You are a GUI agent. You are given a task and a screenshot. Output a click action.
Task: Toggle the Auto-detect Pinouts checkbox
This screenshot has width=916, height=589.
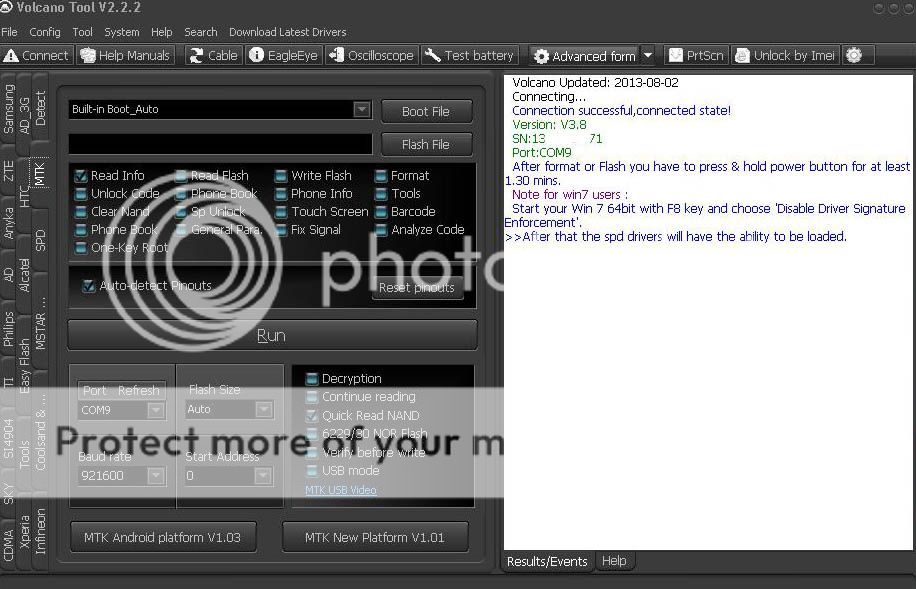click(x=89, y=286)
